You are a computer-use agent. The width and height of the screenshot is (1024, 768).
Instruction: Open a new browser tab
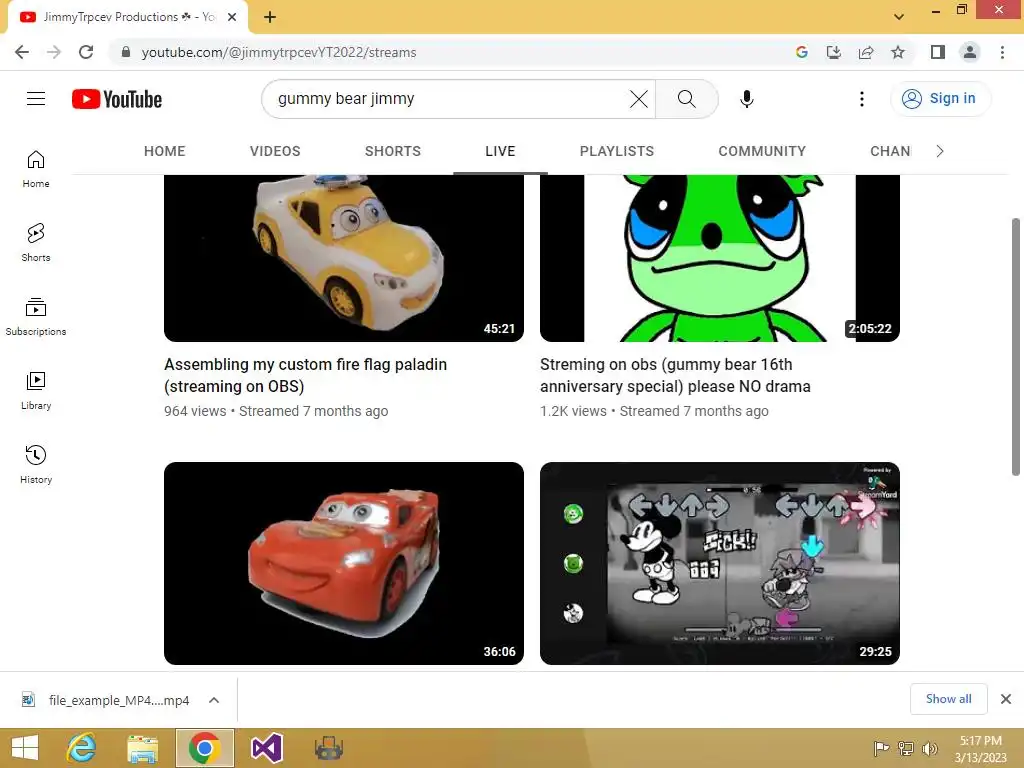pos(270,17)
